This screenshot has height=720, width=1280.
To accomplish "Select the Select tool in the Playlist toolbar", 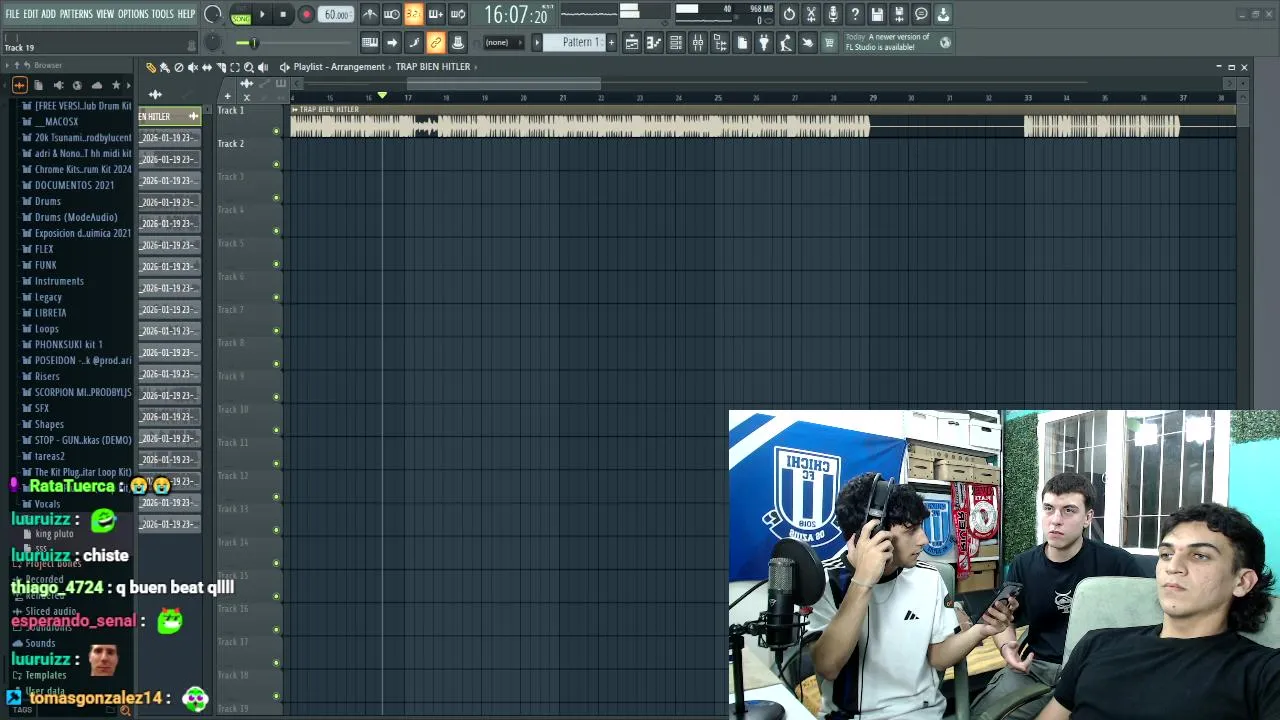I will coord(235,67).
